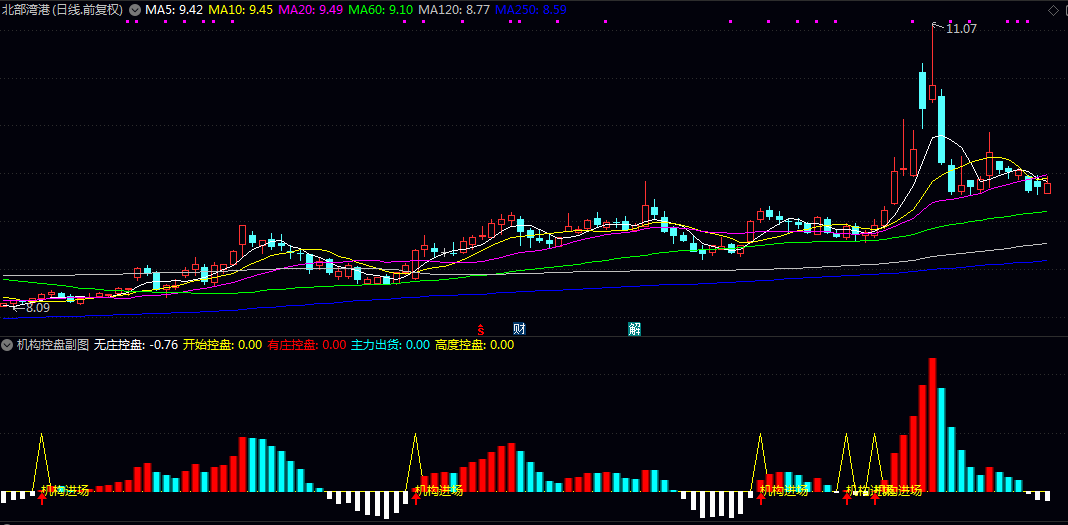Open the 解 unlock event marker

635,330
